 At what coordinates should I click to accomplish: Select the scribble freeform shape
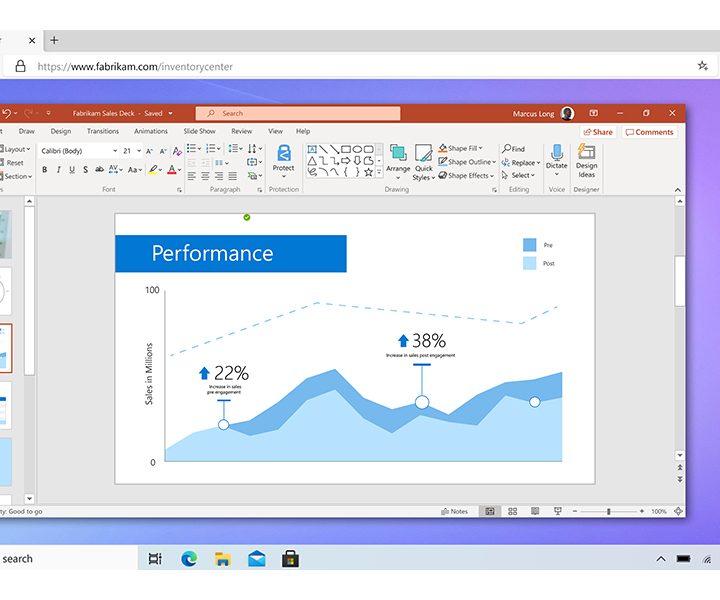click(312, 172)
